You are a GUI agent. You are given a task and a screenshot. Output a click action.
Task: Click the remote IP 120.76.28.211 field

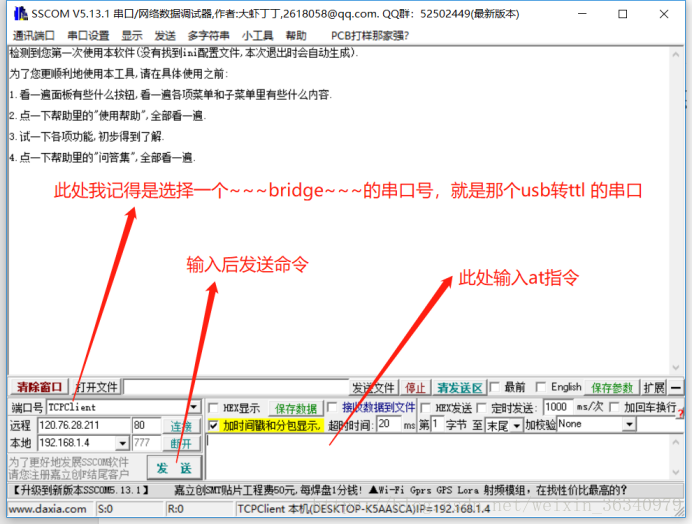click(x=84, y=426)
